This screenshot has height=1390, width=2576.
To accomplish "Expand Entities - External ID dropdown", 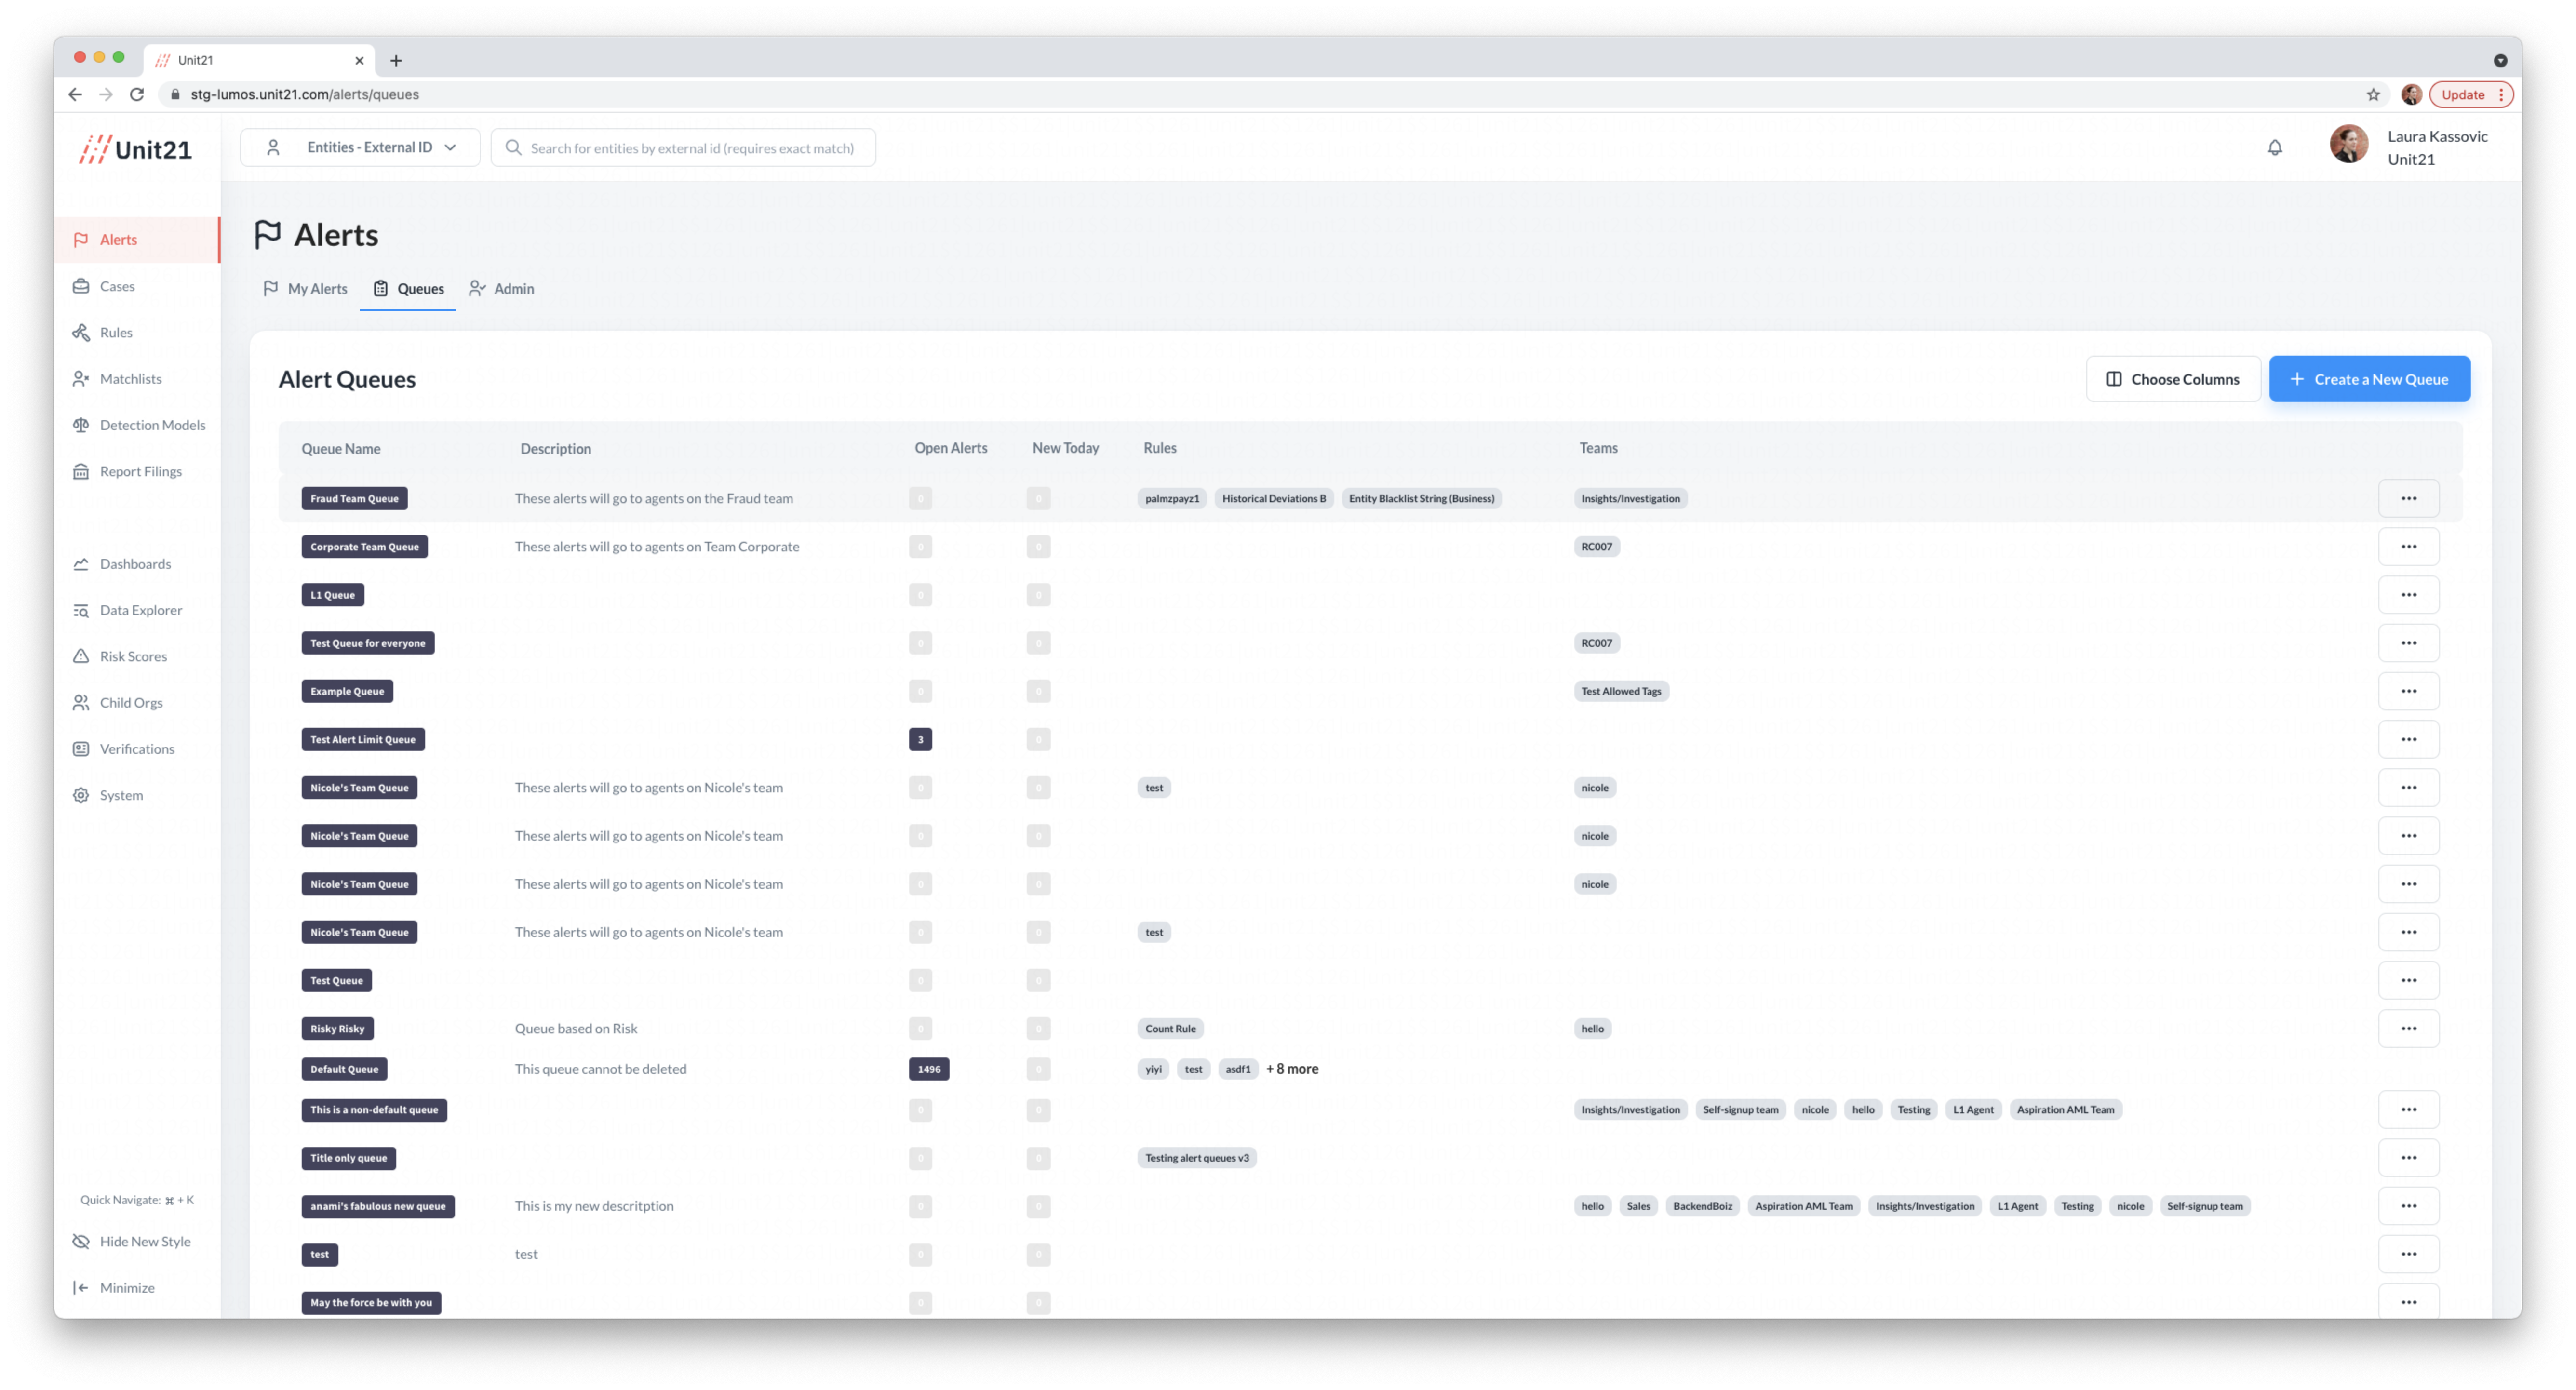I will [360, 147].
